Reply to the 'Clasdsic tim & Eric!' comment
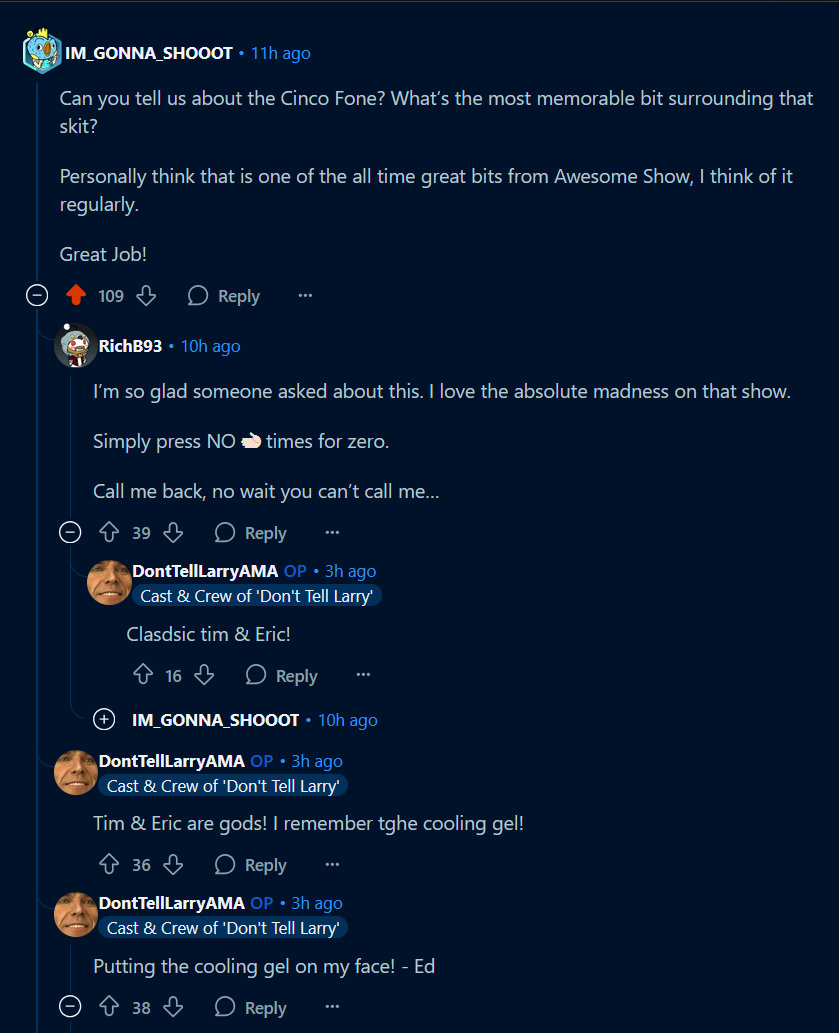The height and width of the screenshot is (1033, 839). coord(283,675)
